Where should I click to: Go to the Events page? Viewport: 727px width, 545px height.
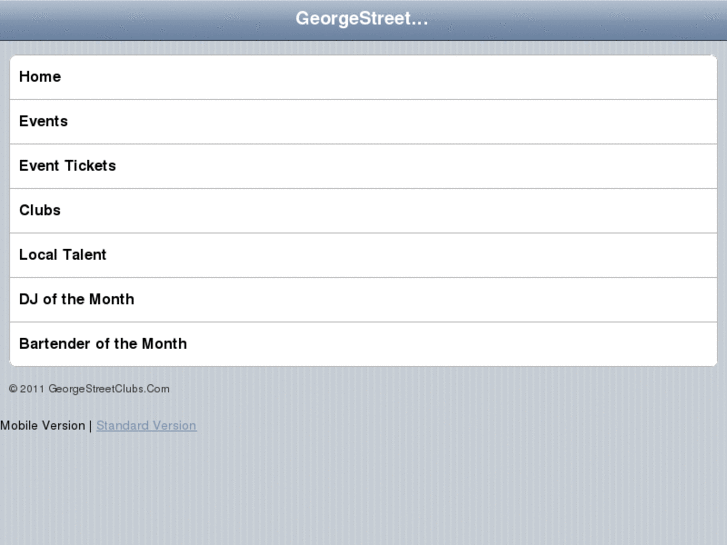(44, 121)
